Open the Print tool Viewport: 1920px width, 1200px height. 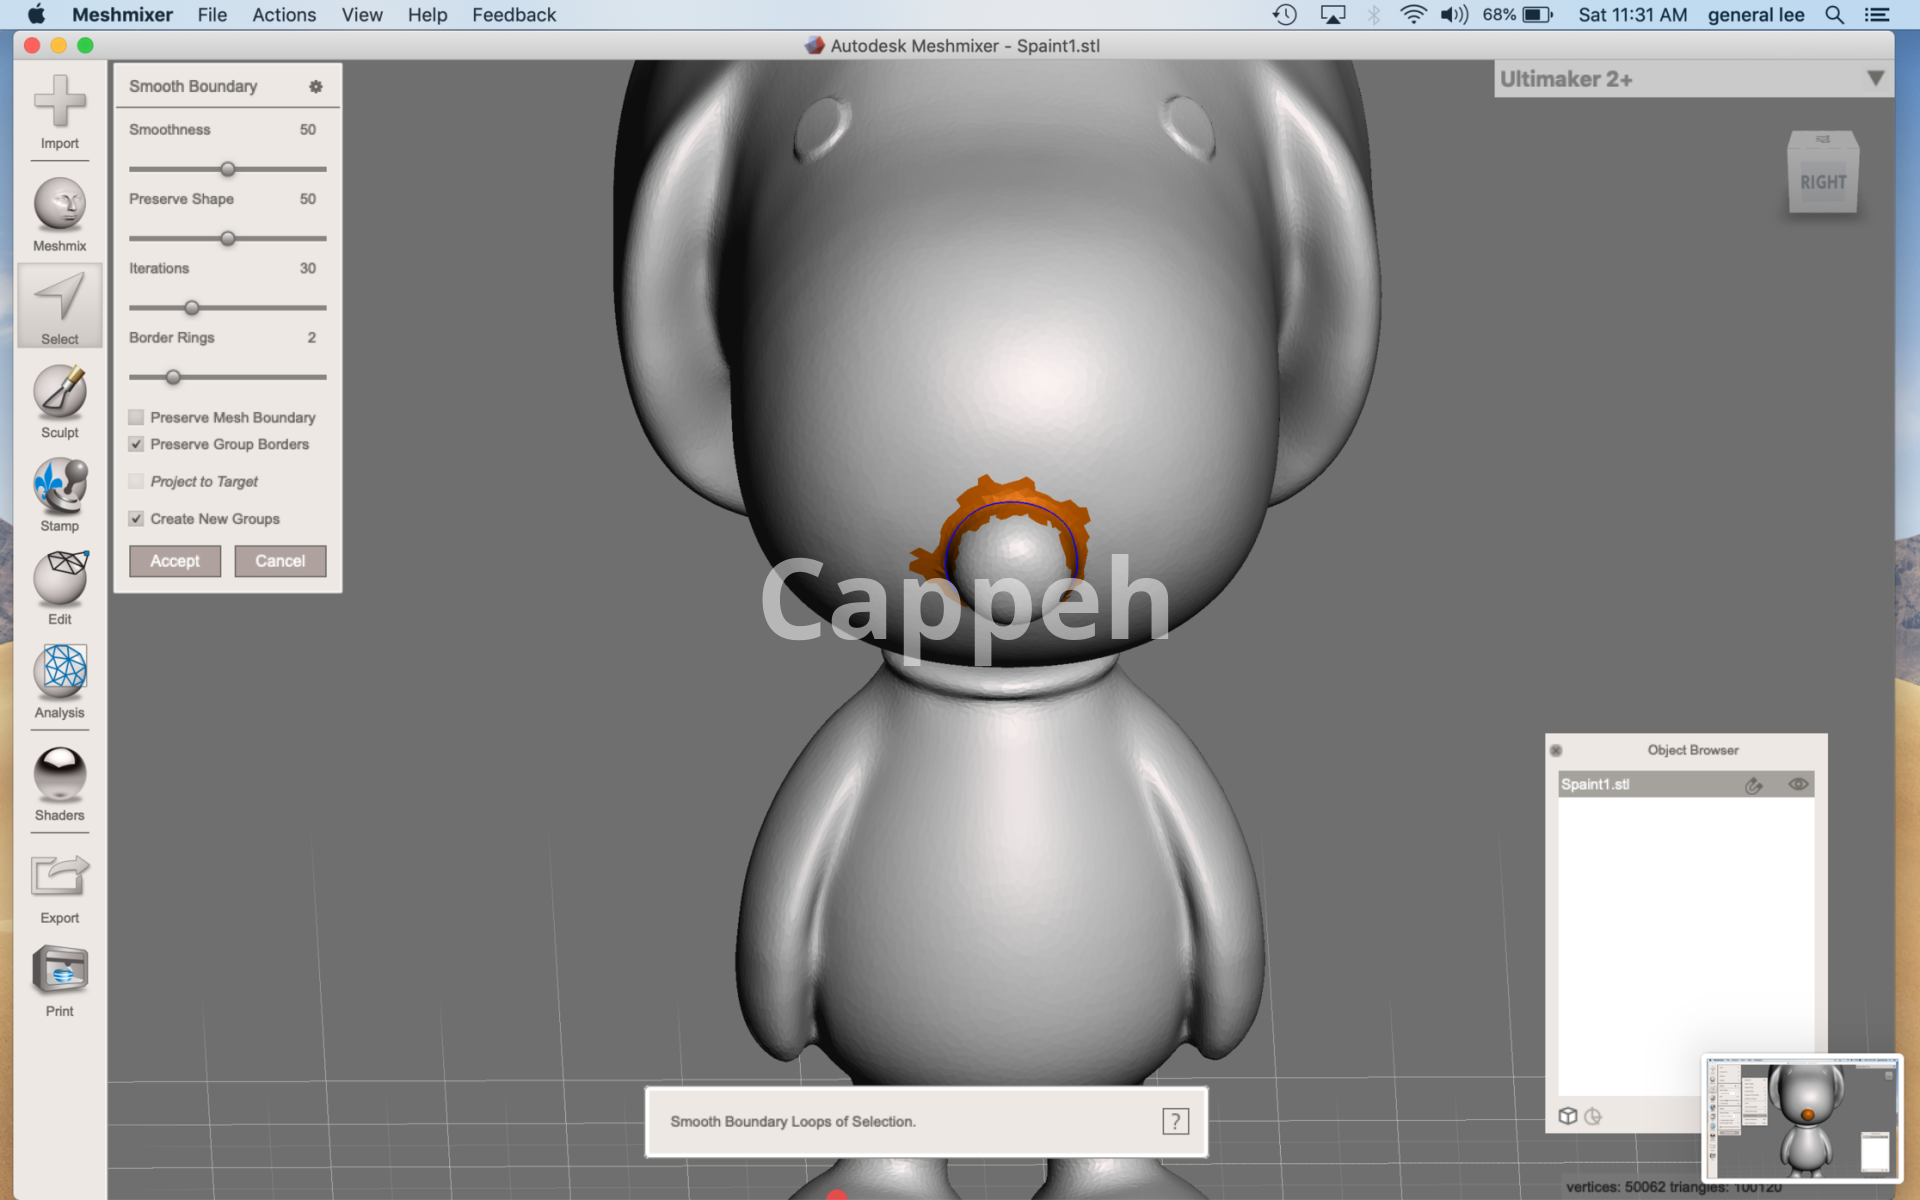pos(59,971)
